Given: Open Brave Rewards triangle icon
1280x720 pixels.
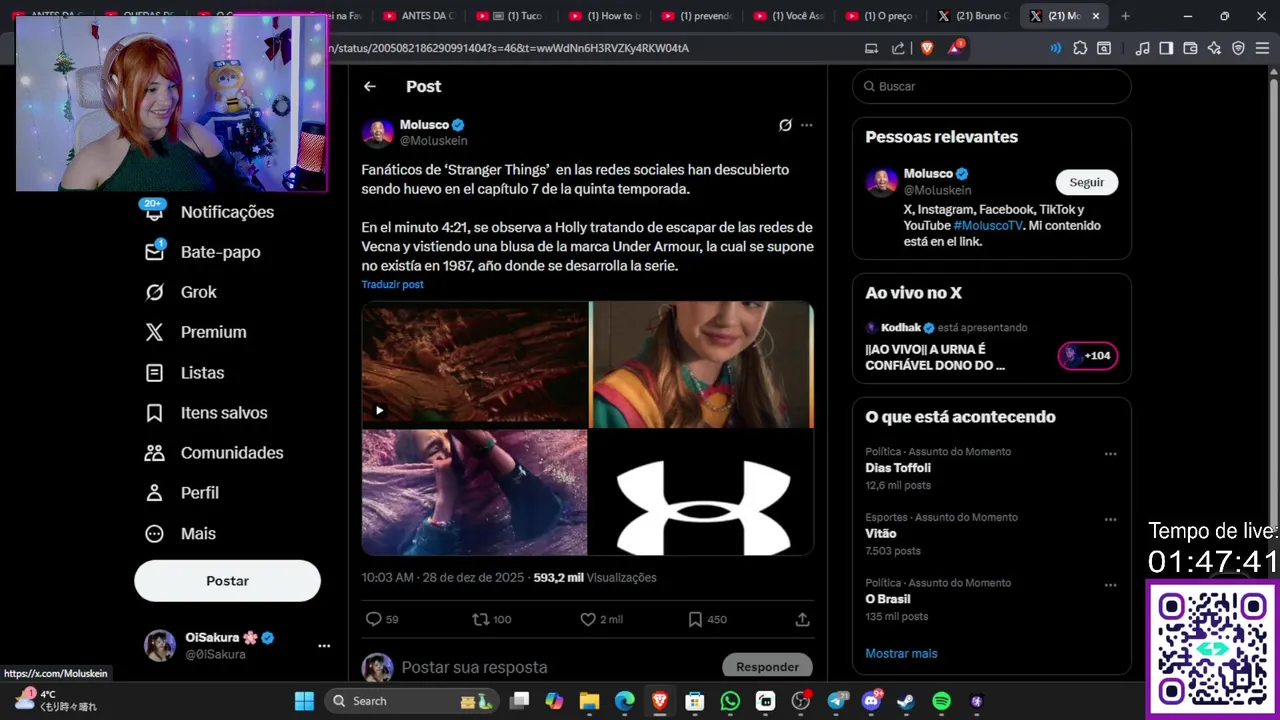Looking at the screenshot, I should pyautogui.click(x=955, y=48).
